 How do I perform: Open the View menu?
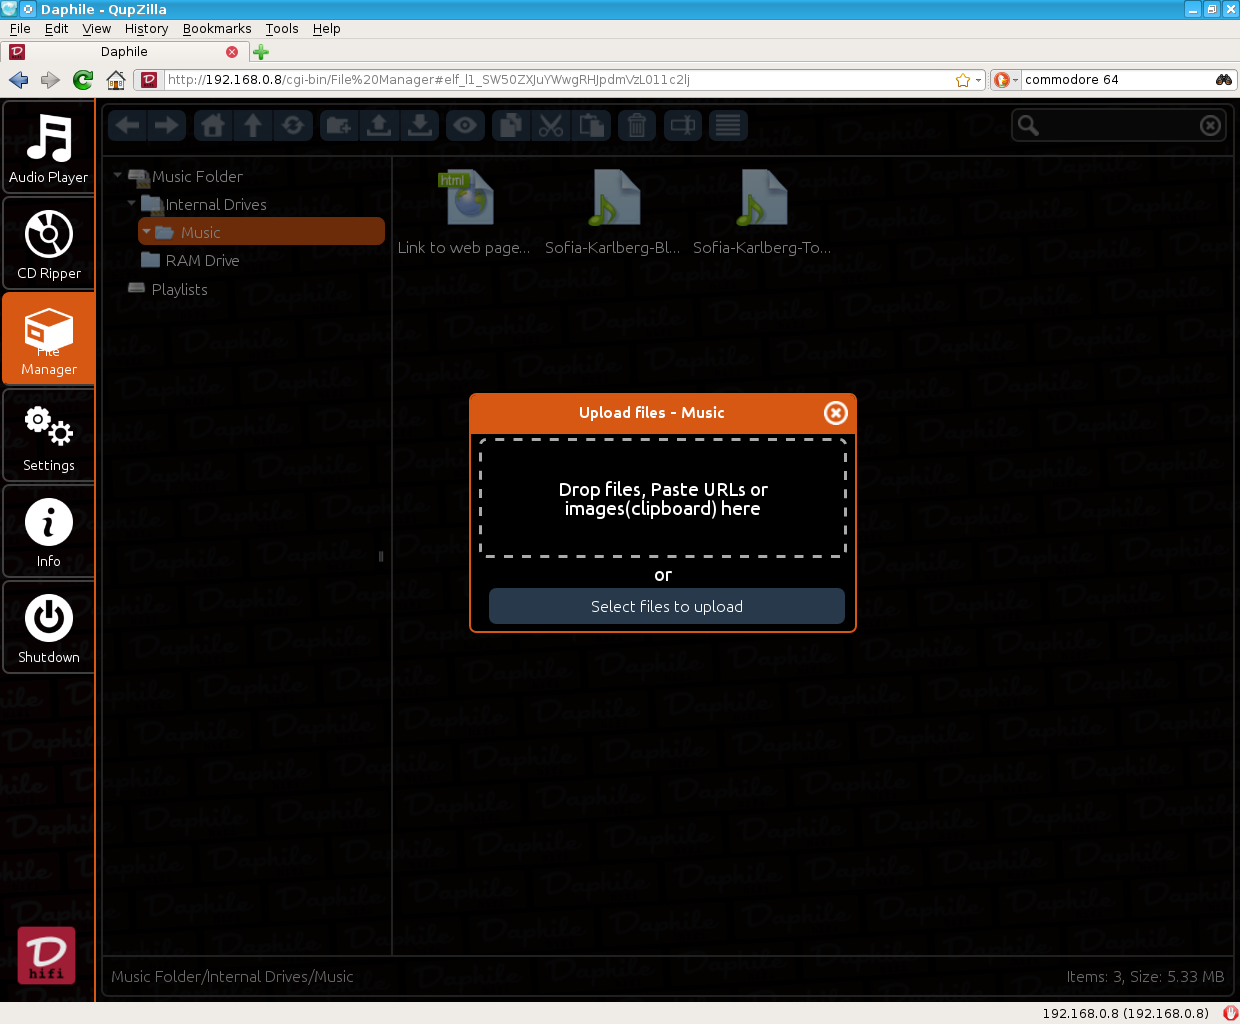(96, 28)
